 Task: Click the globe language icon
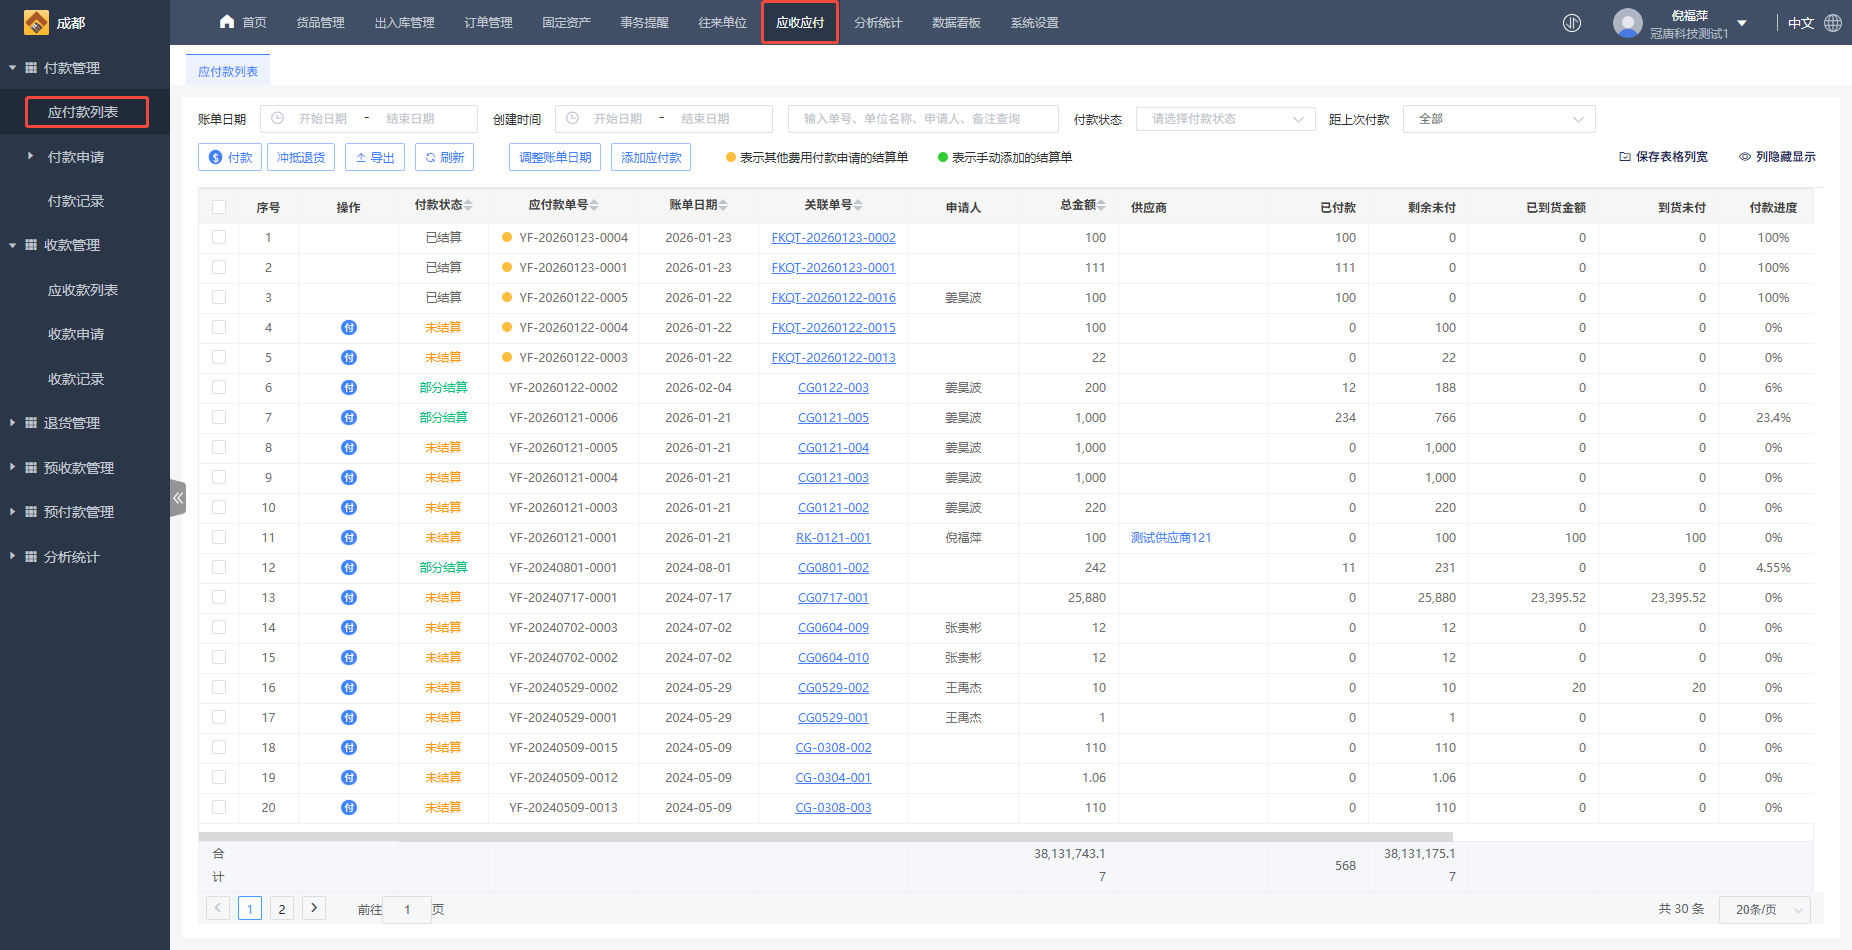click(1833, 23)
